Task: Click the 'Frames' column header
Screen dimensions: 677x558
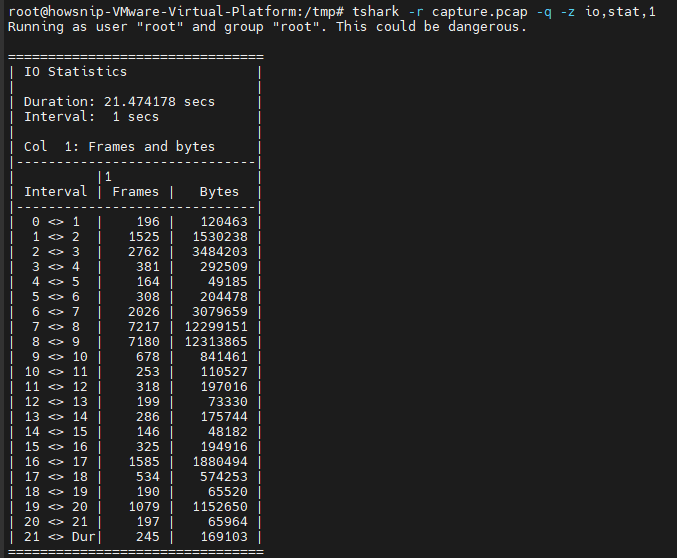Action: point(136,192)
